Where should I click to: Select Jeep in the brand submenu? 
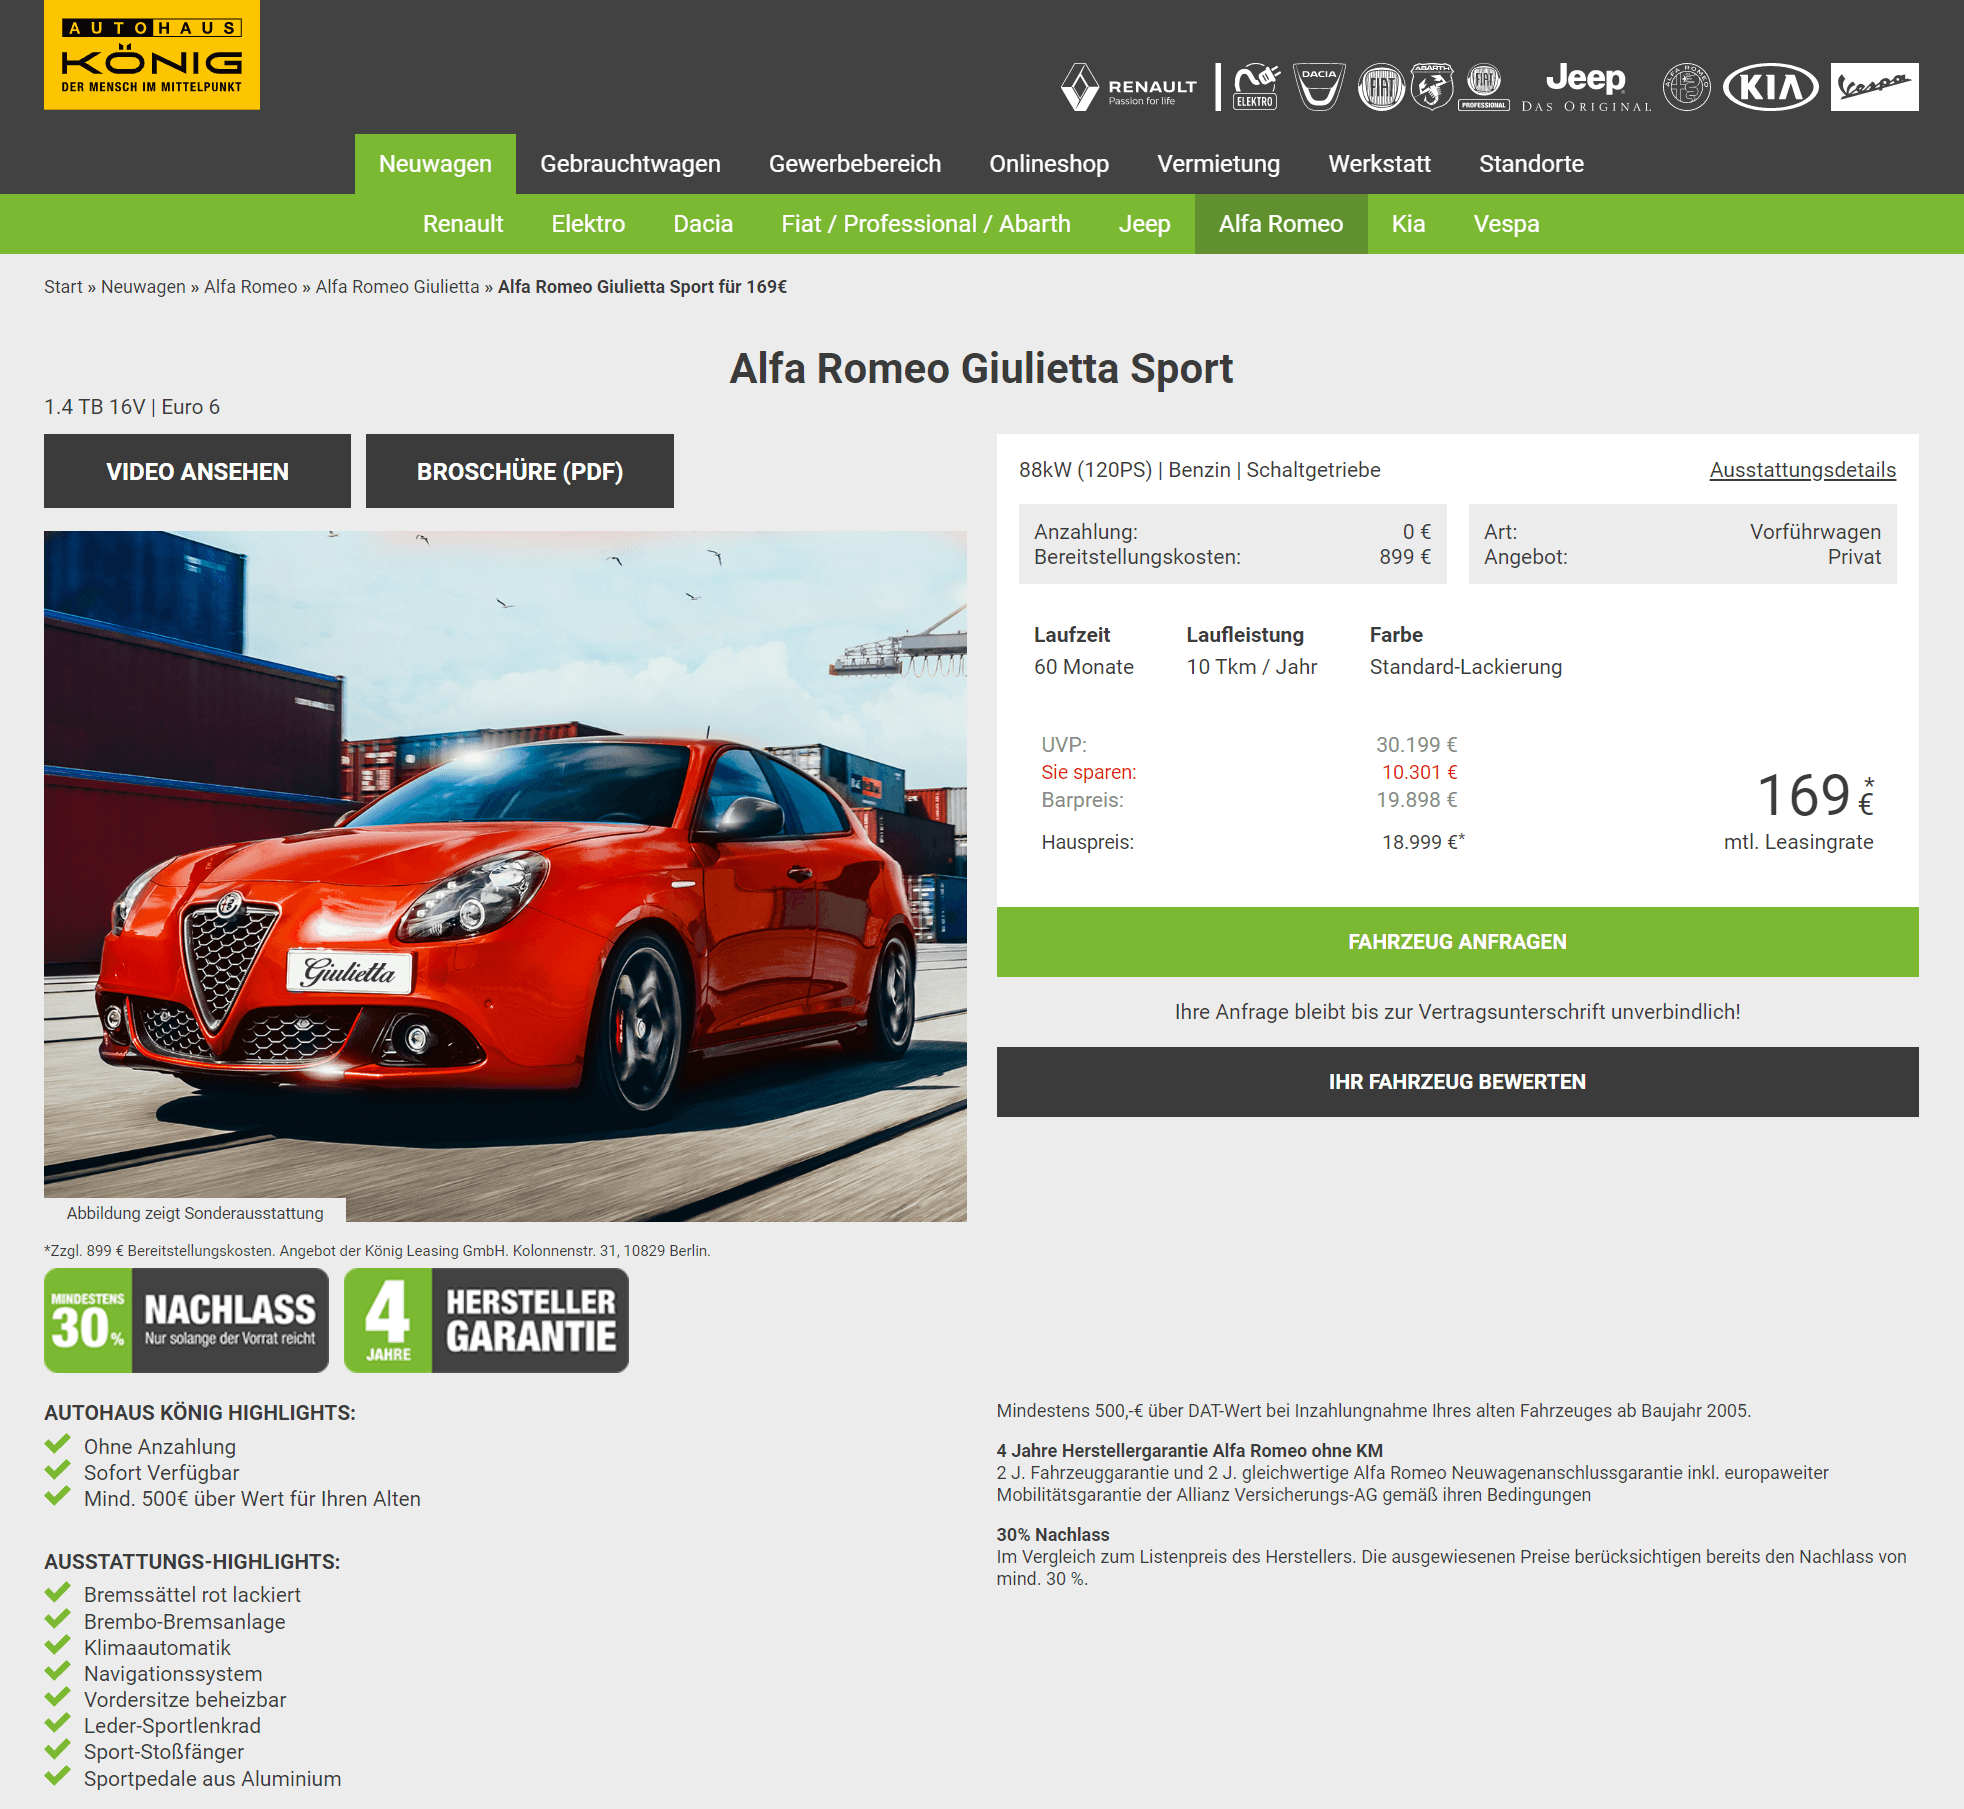coord(1145,224)
